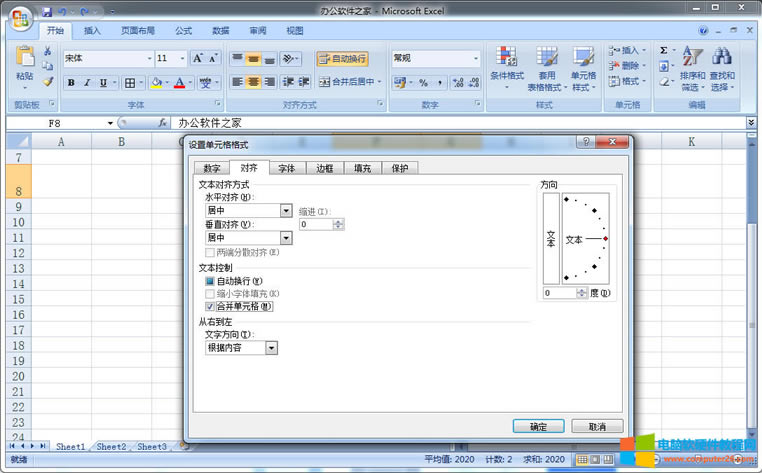Screen dimensions: 762x473
Task: Click the 确定 button
Action: (x=538, y=426)
